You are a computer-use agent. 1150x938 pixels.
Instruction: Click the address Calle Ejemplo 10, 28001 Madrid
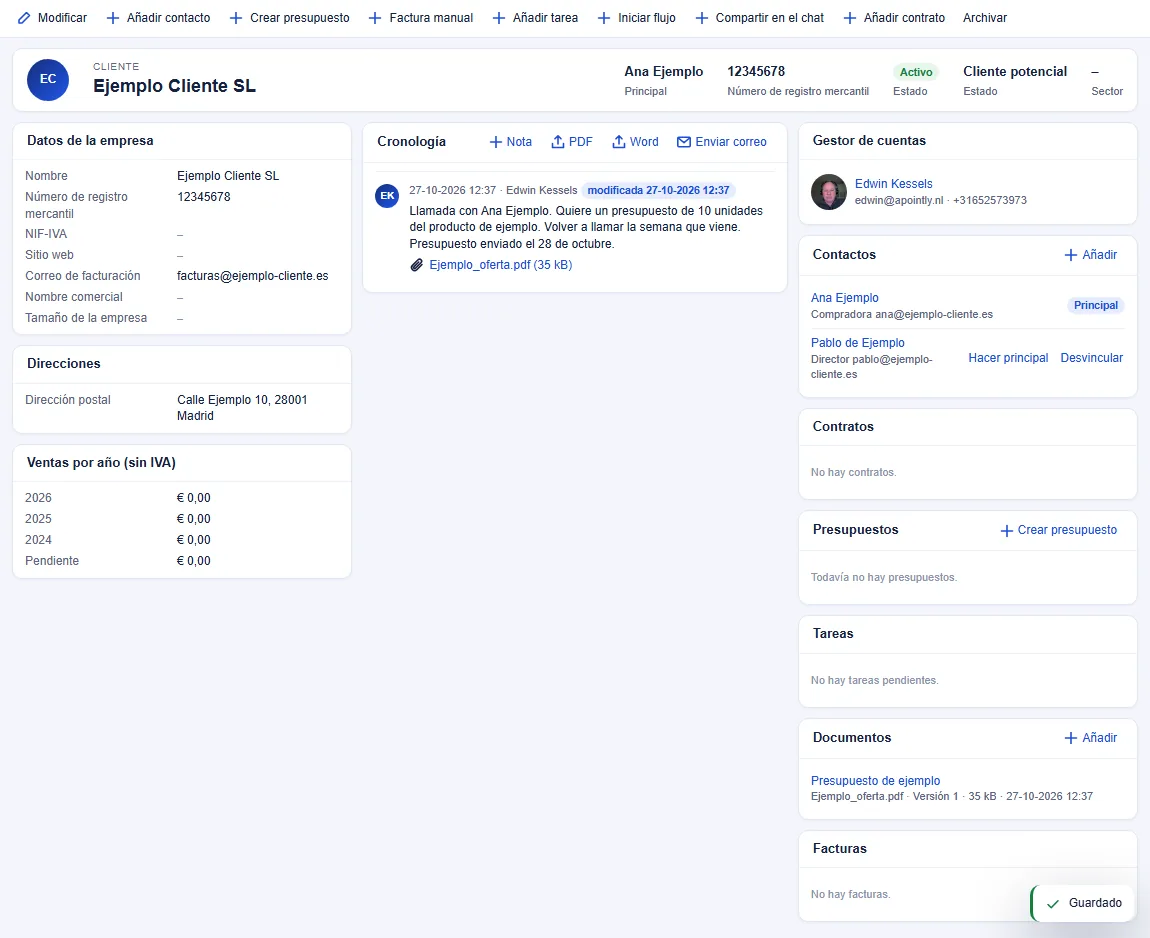(242, 408)
